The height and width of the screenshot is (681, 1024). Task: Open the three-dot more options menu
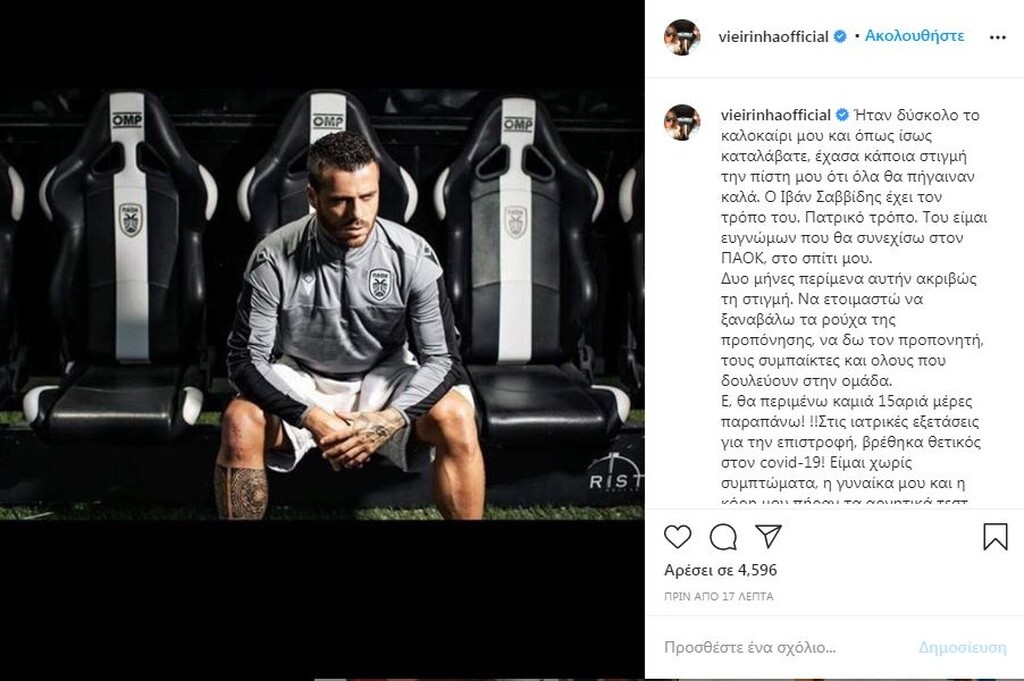point(997,37)
